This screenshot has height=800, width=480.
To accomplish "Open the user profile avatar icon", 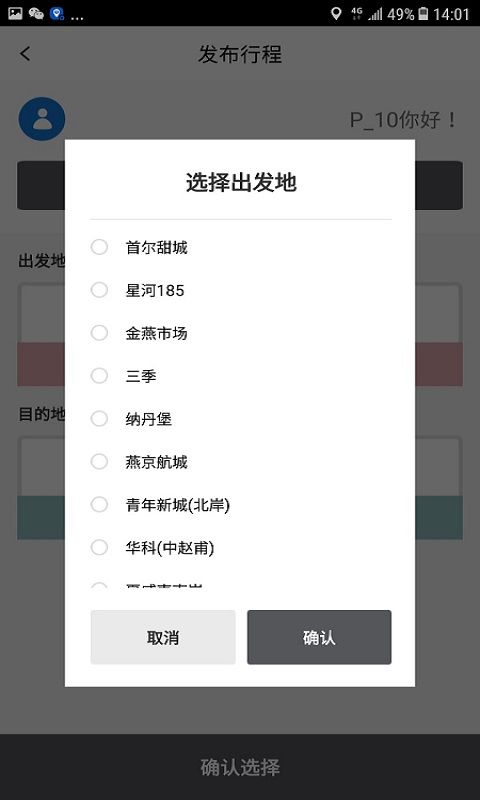I will [x=42, y=119].
